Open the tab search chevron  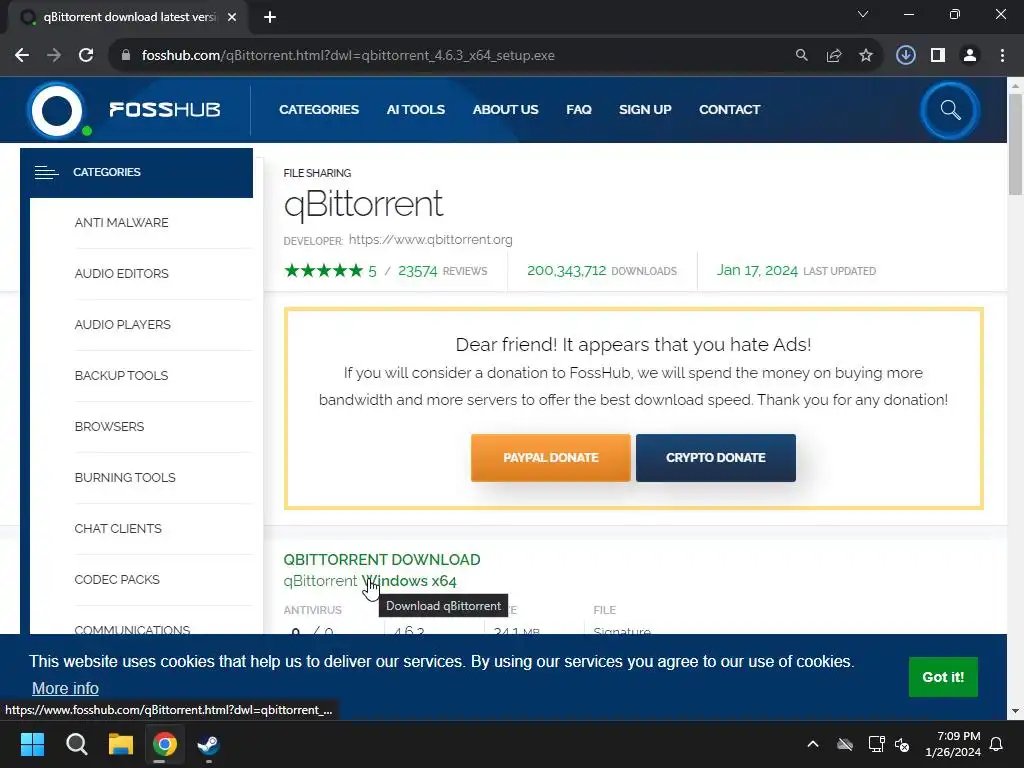coord(863,14)
